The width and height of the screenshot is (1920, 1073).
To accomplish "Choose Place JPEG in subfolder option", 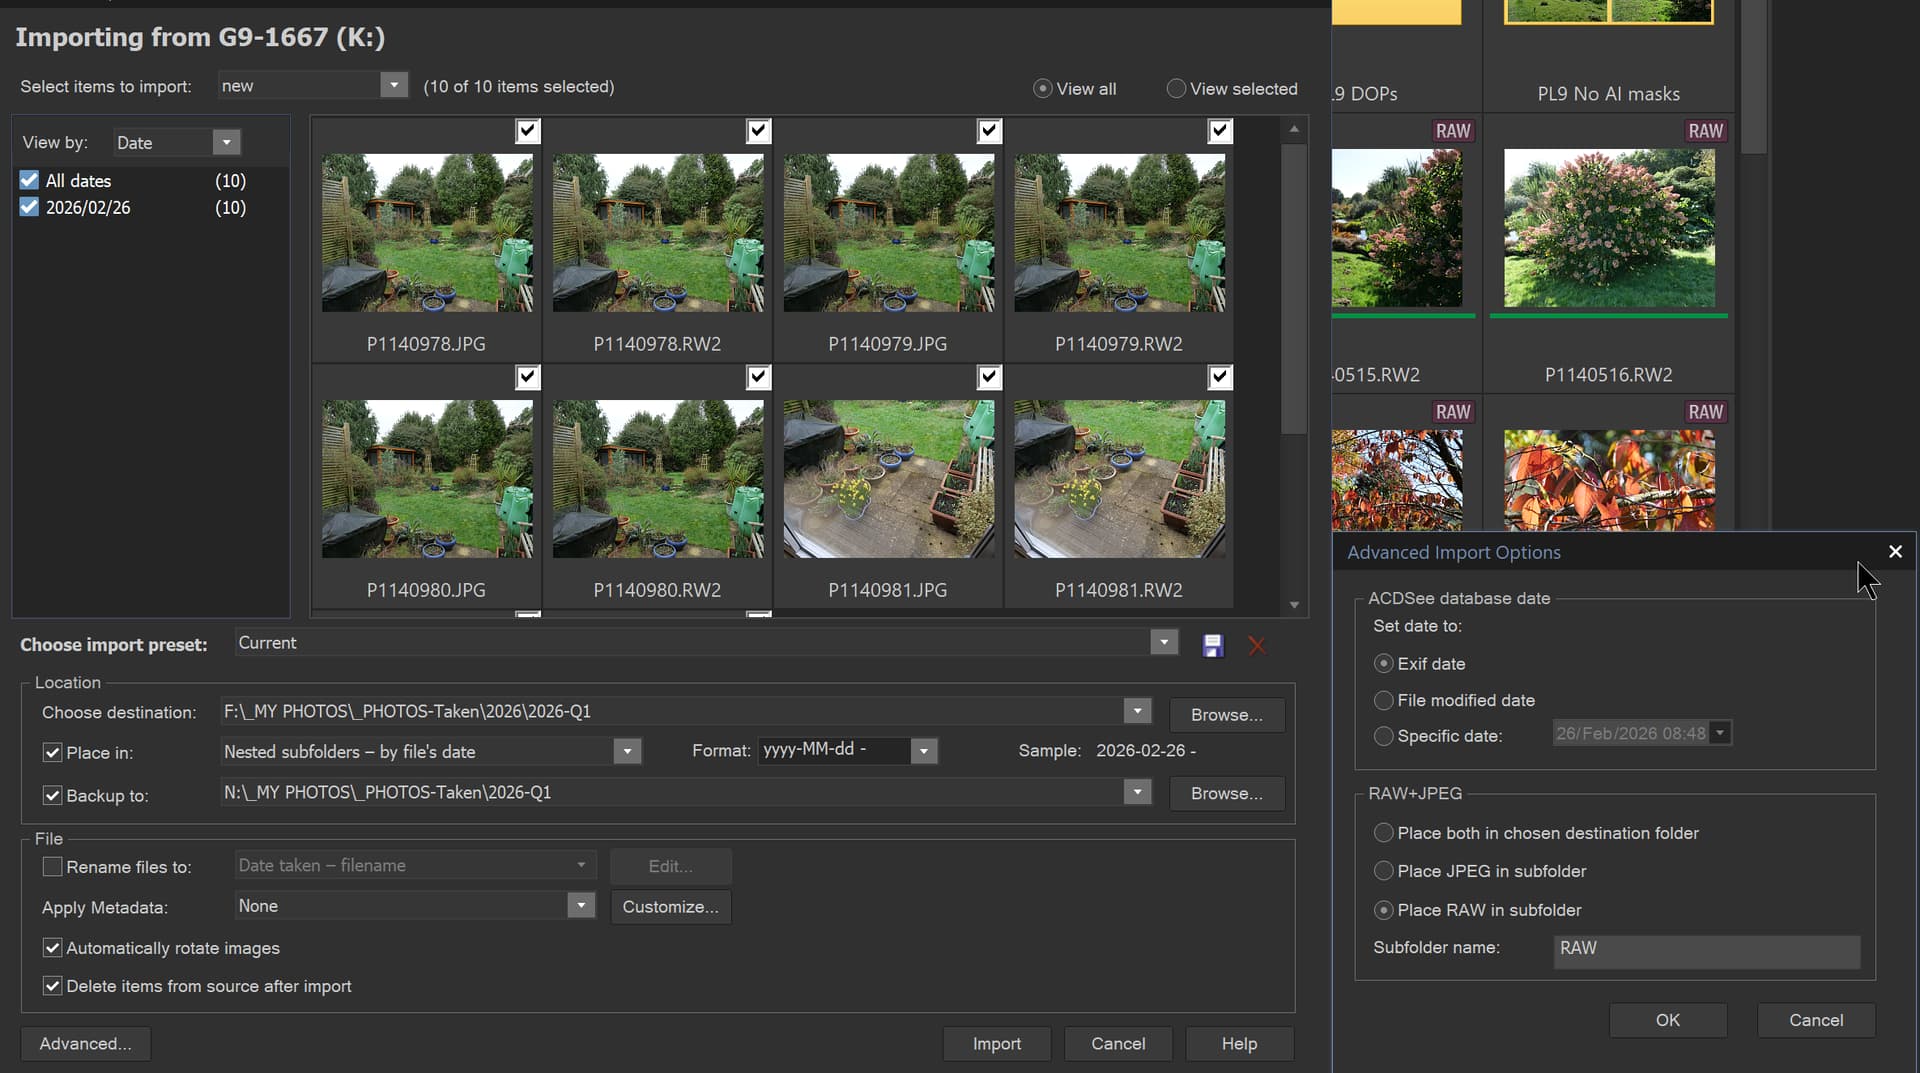I will (x=1383, y=871).
